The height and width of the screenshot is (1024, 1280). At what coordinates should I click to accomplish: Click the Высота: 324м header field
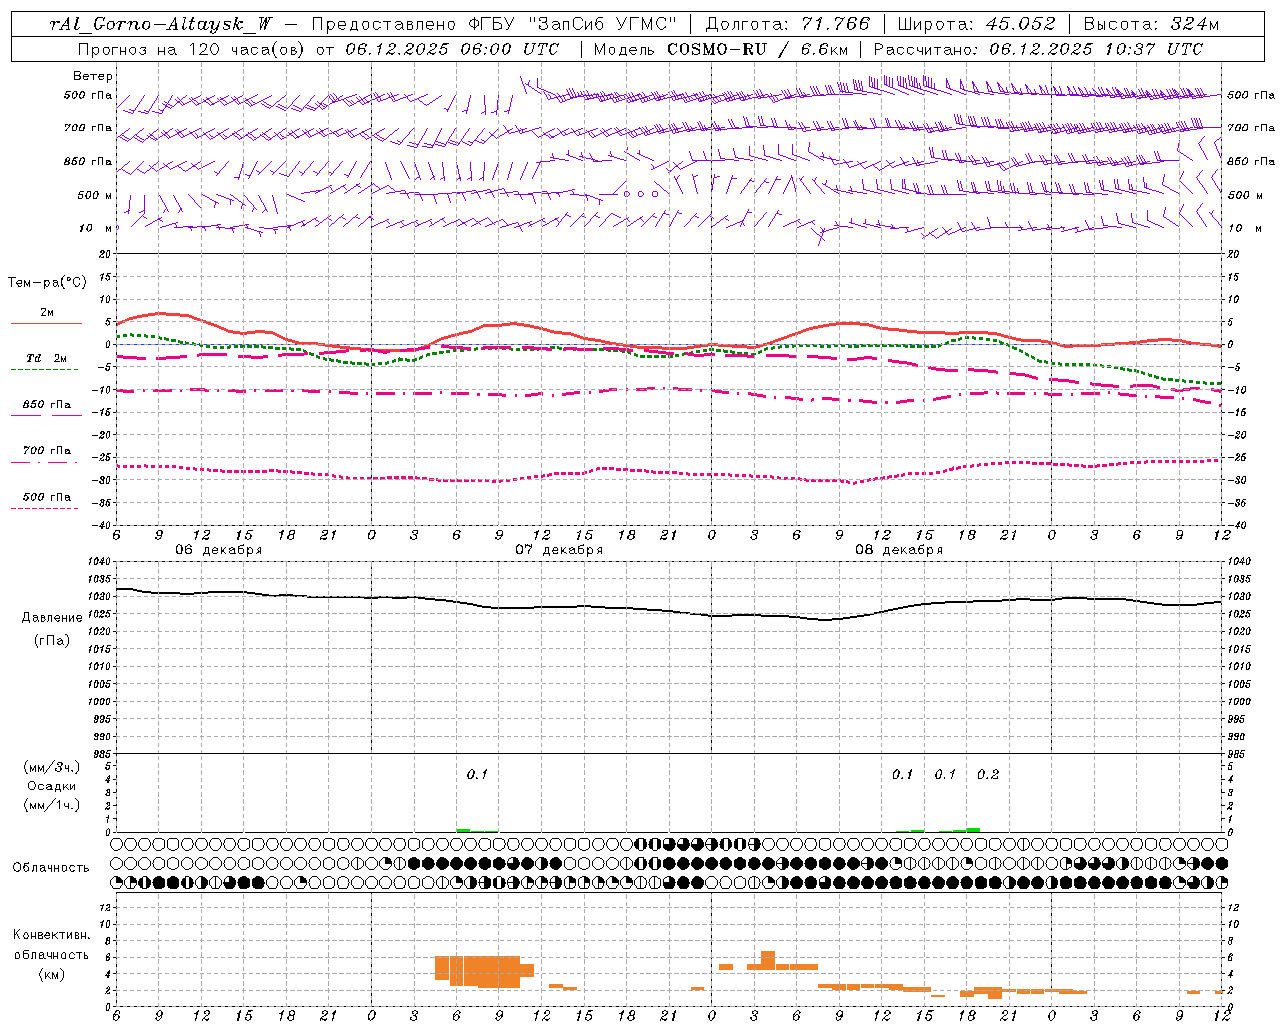[x=1152, y=24]
